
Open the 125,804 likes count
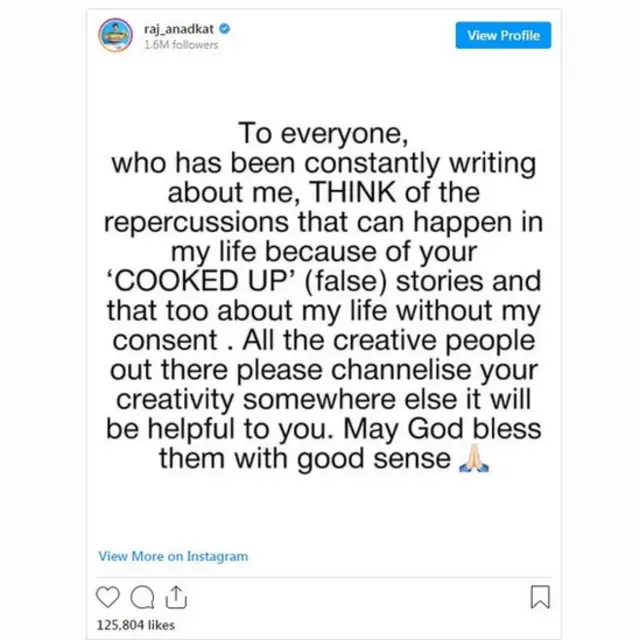[137, 625]
